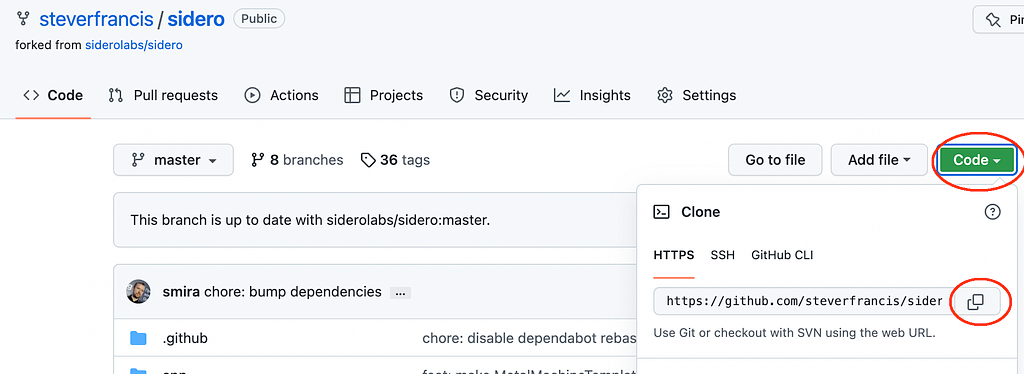The width and height of the screenshot is (1024, 374).
Task: Expand the master branch dropdown
Action: tap(173, 160)
